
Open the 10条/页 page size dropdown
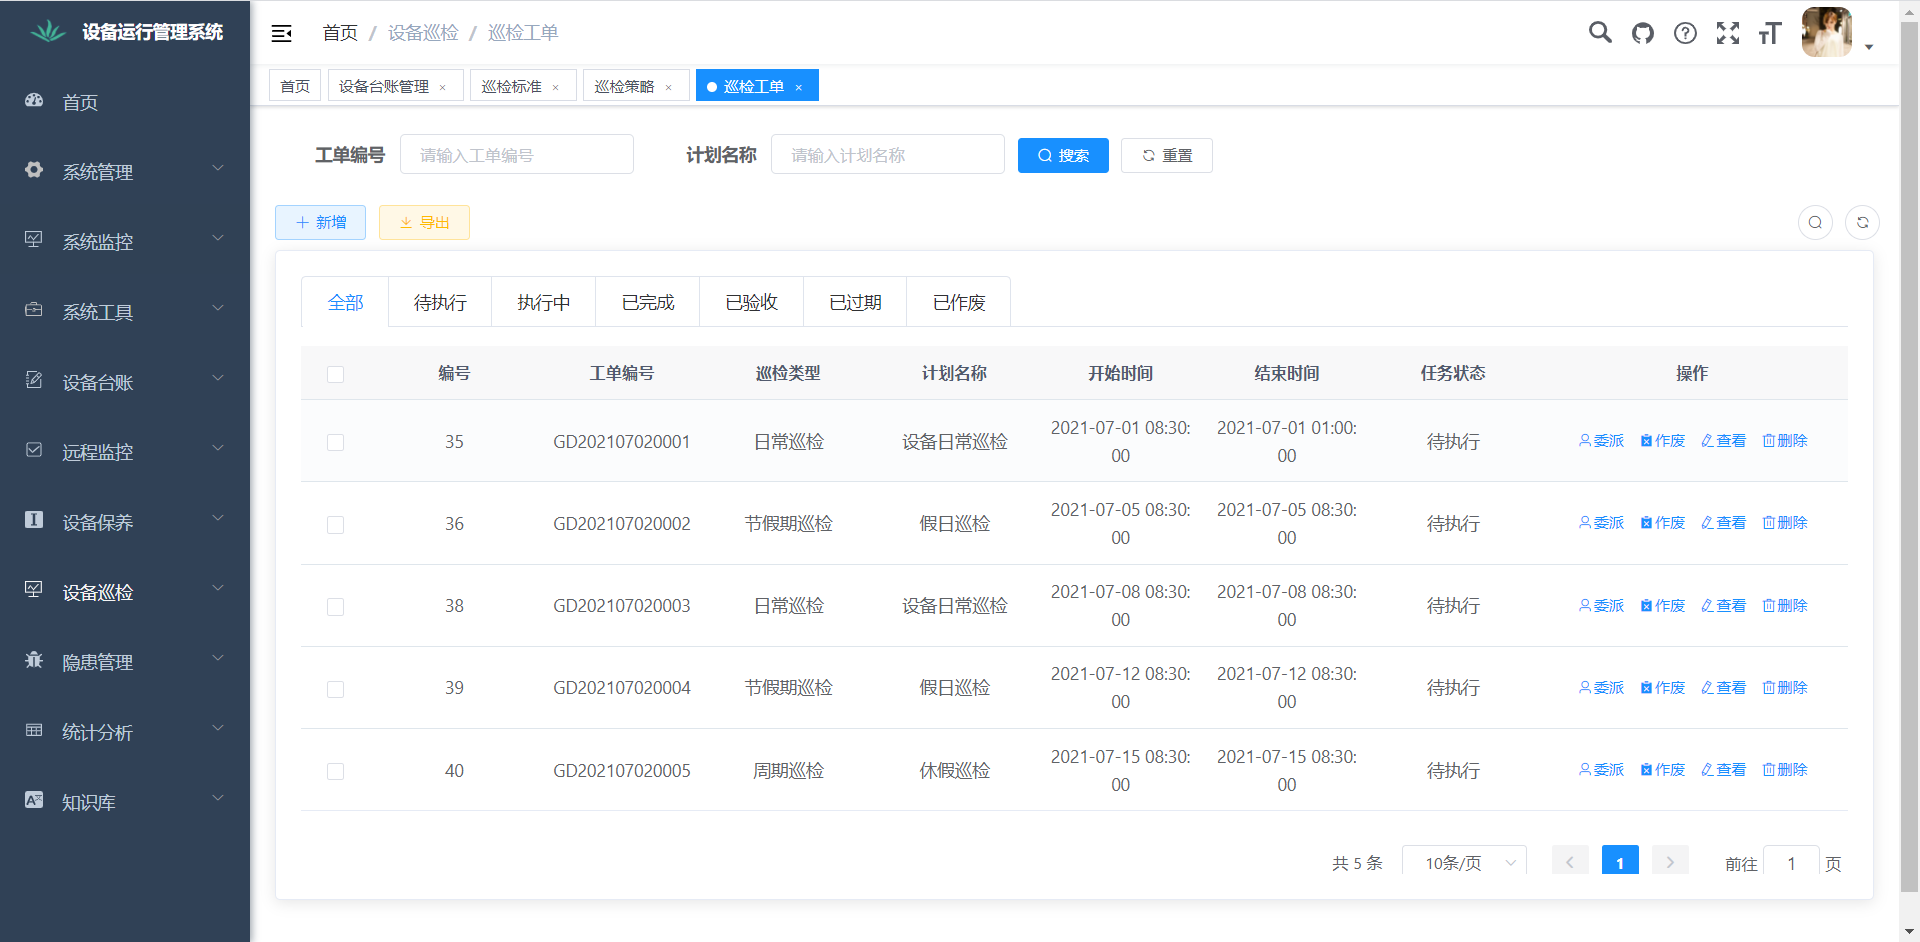[1464, 862]
